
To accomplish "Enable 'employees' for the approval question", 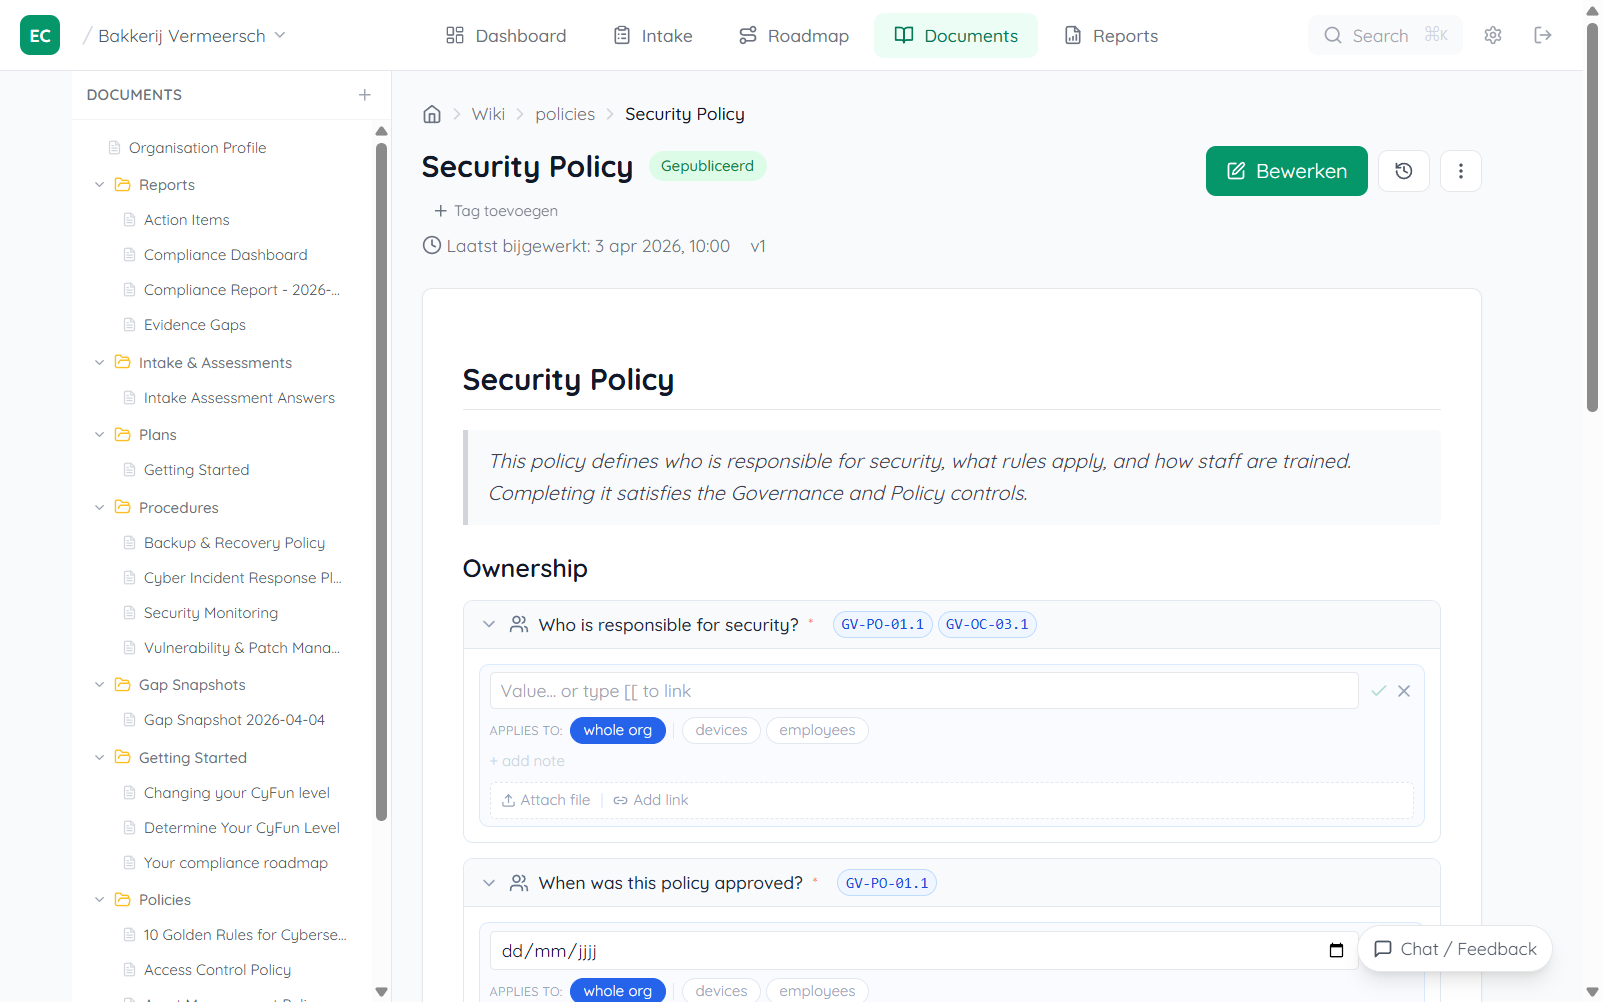I will click(816, 990).
